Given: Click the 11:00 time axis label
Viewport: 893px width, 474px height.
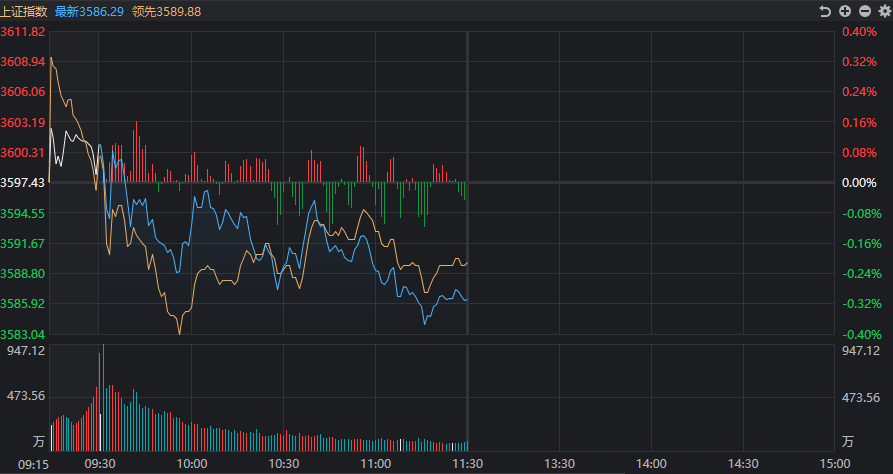Looking at the screenshot, I should pyautogui.click(x=376, y=464).
